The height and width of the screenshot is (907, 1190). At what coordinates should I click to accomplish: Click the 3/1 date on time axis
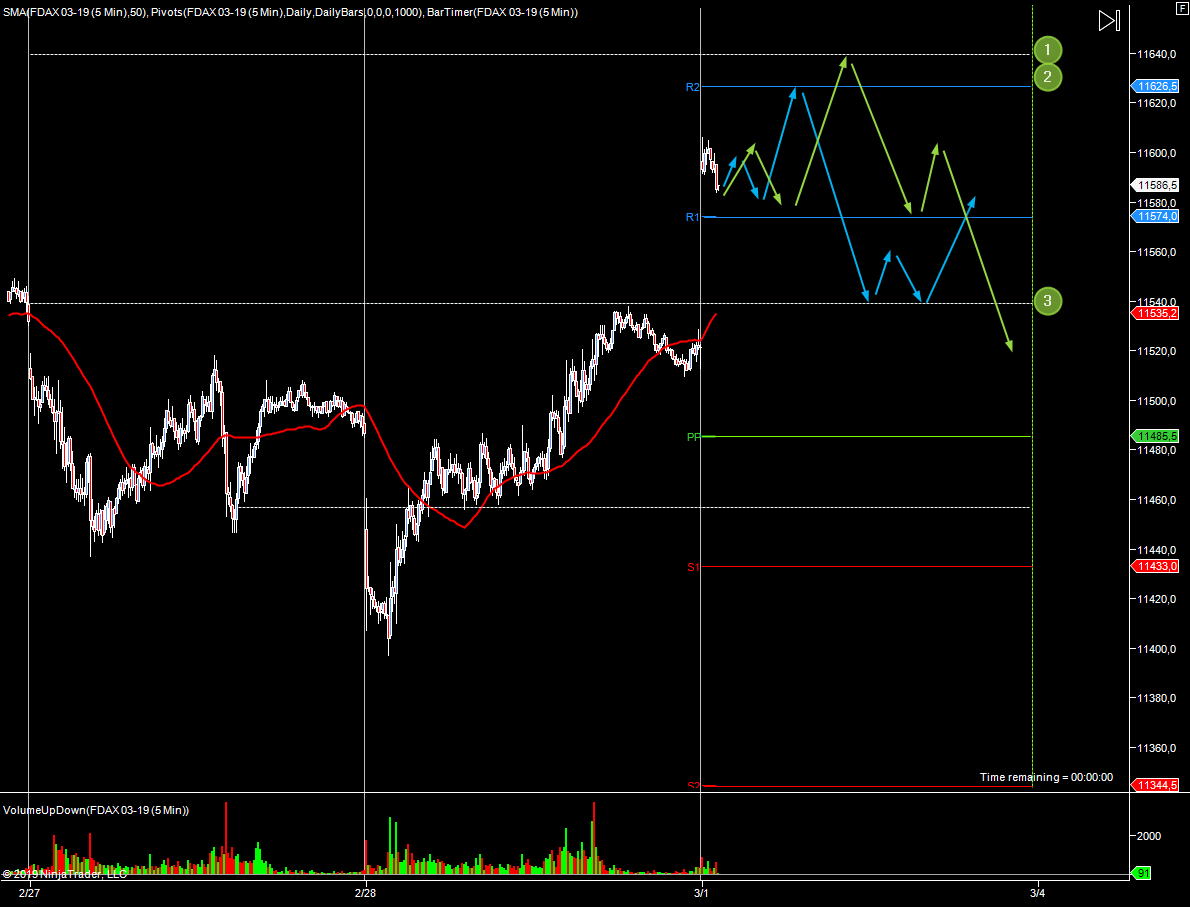(701, 893)
